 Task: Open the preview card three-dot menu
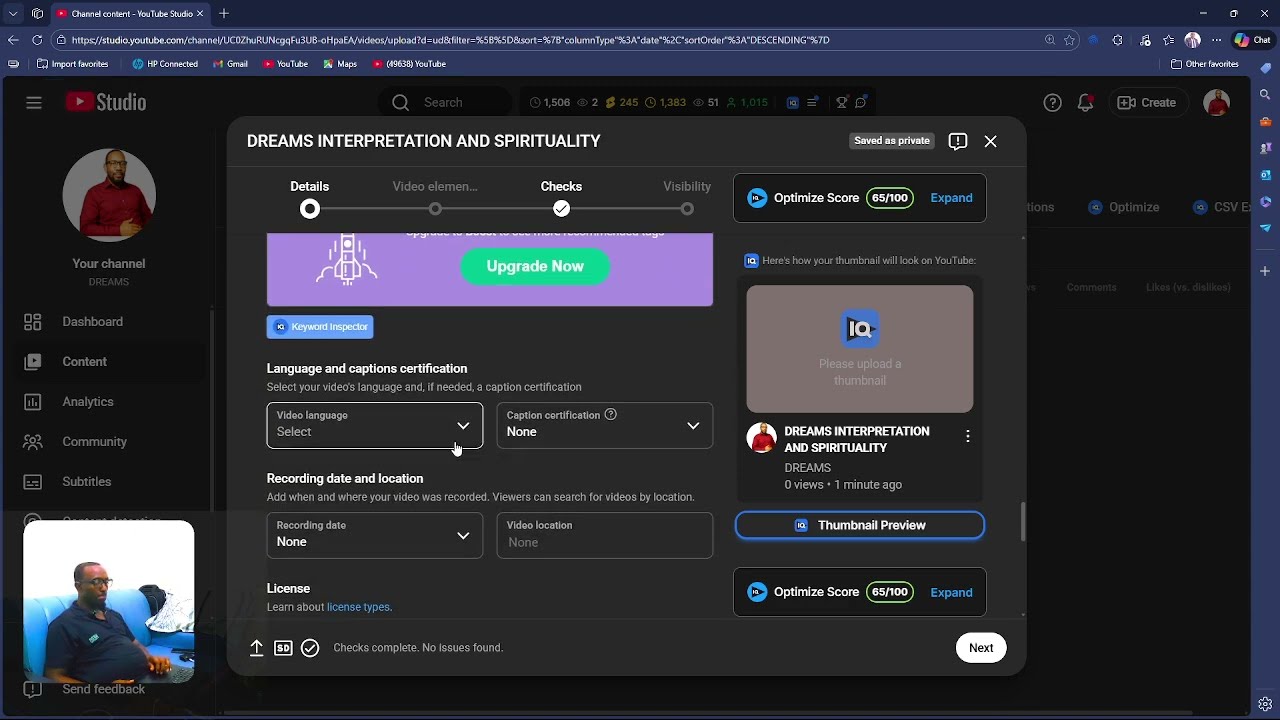point(967,436)
